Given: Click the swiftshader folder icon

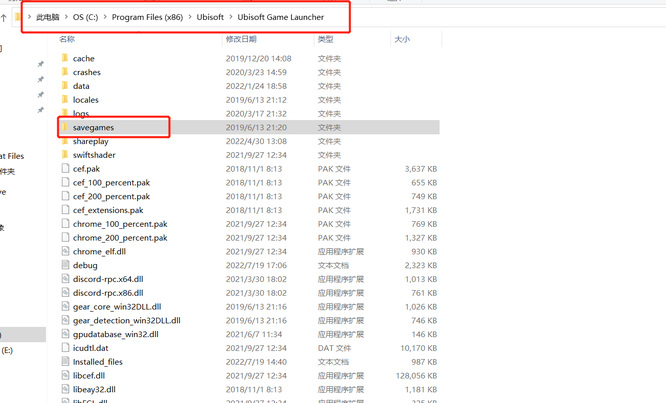Looking at the screenshot, I should pyautogui.click(x=65, y=155).
